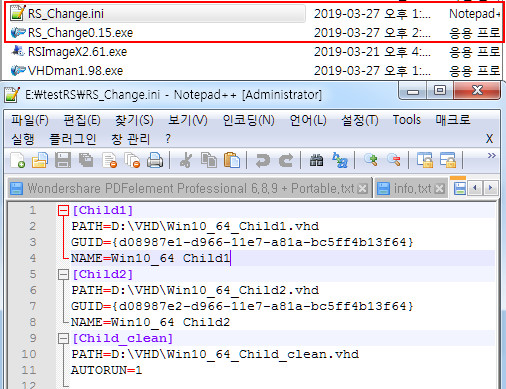Paste from clipboard with paste icon
The image size is (506, 389).
click(x=232, y=160)
